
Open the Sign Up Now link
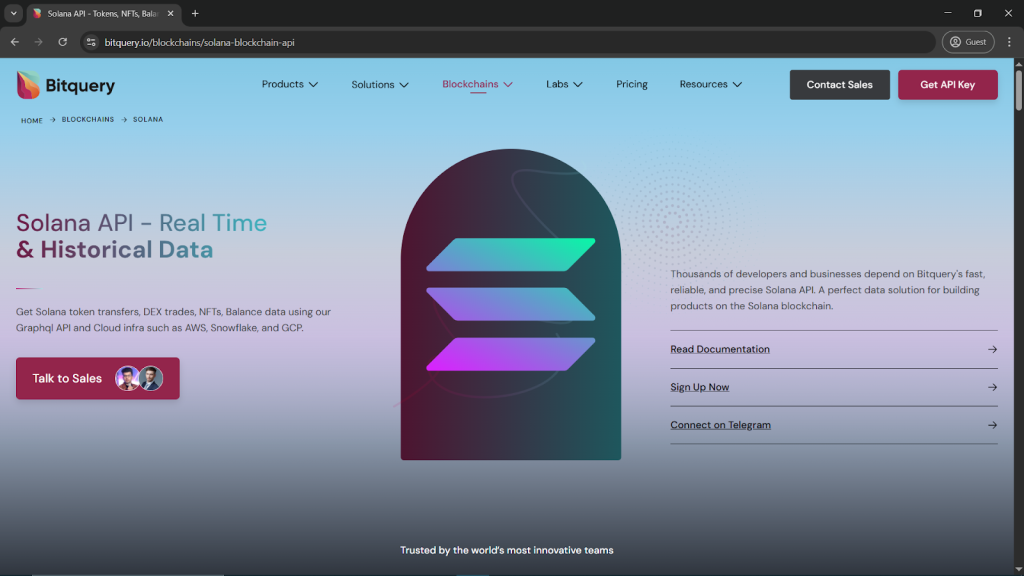(x=699, y=387)
